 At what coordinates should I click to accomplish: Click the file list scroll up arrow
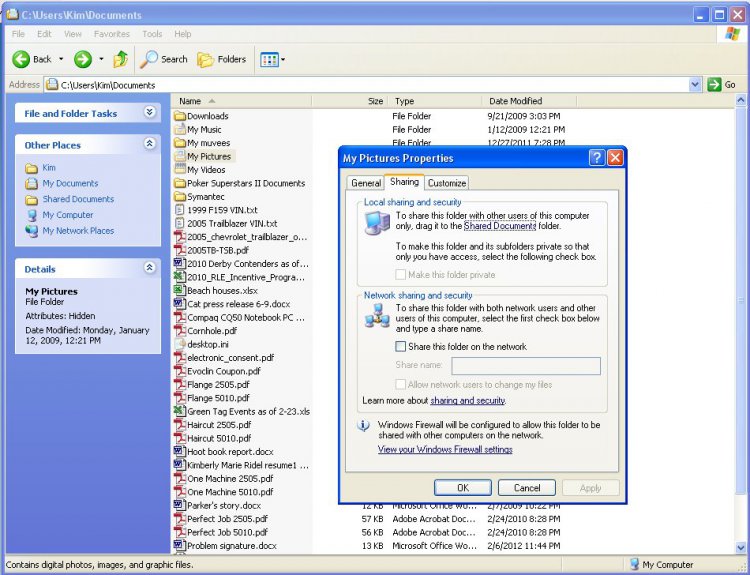741,100
